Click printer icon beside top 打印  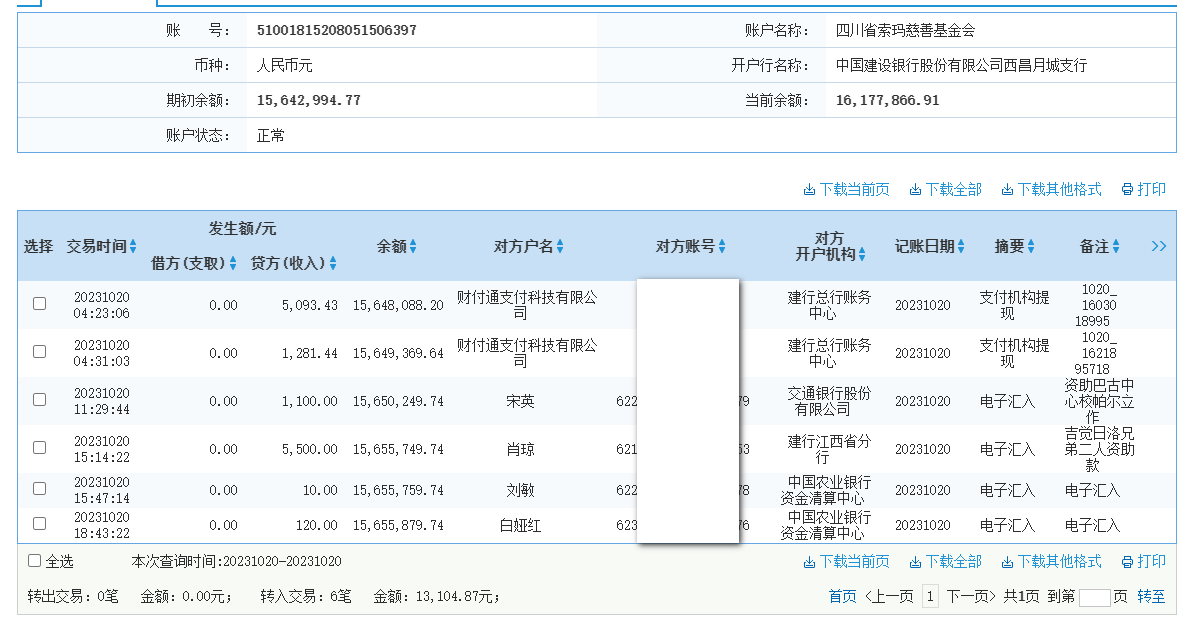[1127, 190]
